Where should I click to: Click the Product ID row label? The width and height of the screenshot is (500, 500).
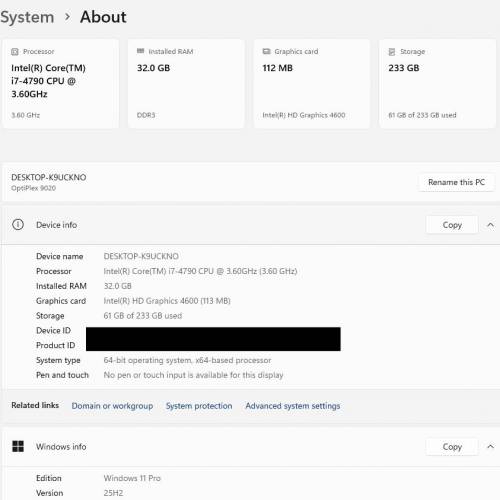click(56, 345)
